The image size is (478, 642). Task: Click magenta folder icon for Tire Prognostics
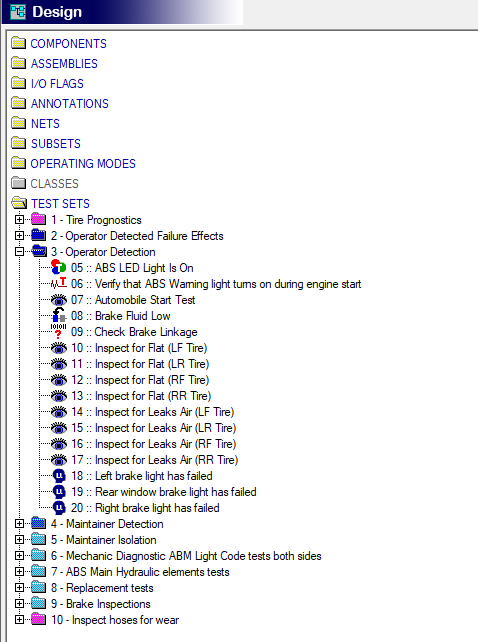pos(39,219)
